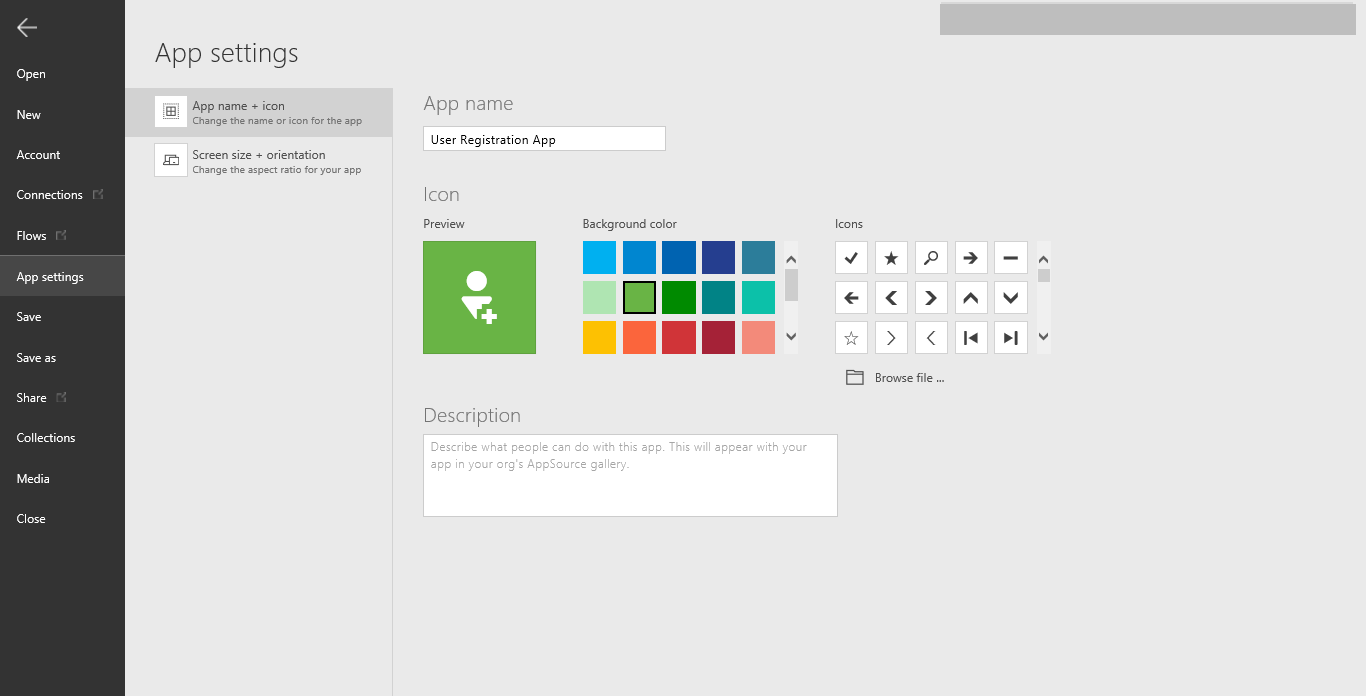The width and height of the screenshot is (1366, 696).
Task: Open Share in the sidebar
Action: pos(62,398)
